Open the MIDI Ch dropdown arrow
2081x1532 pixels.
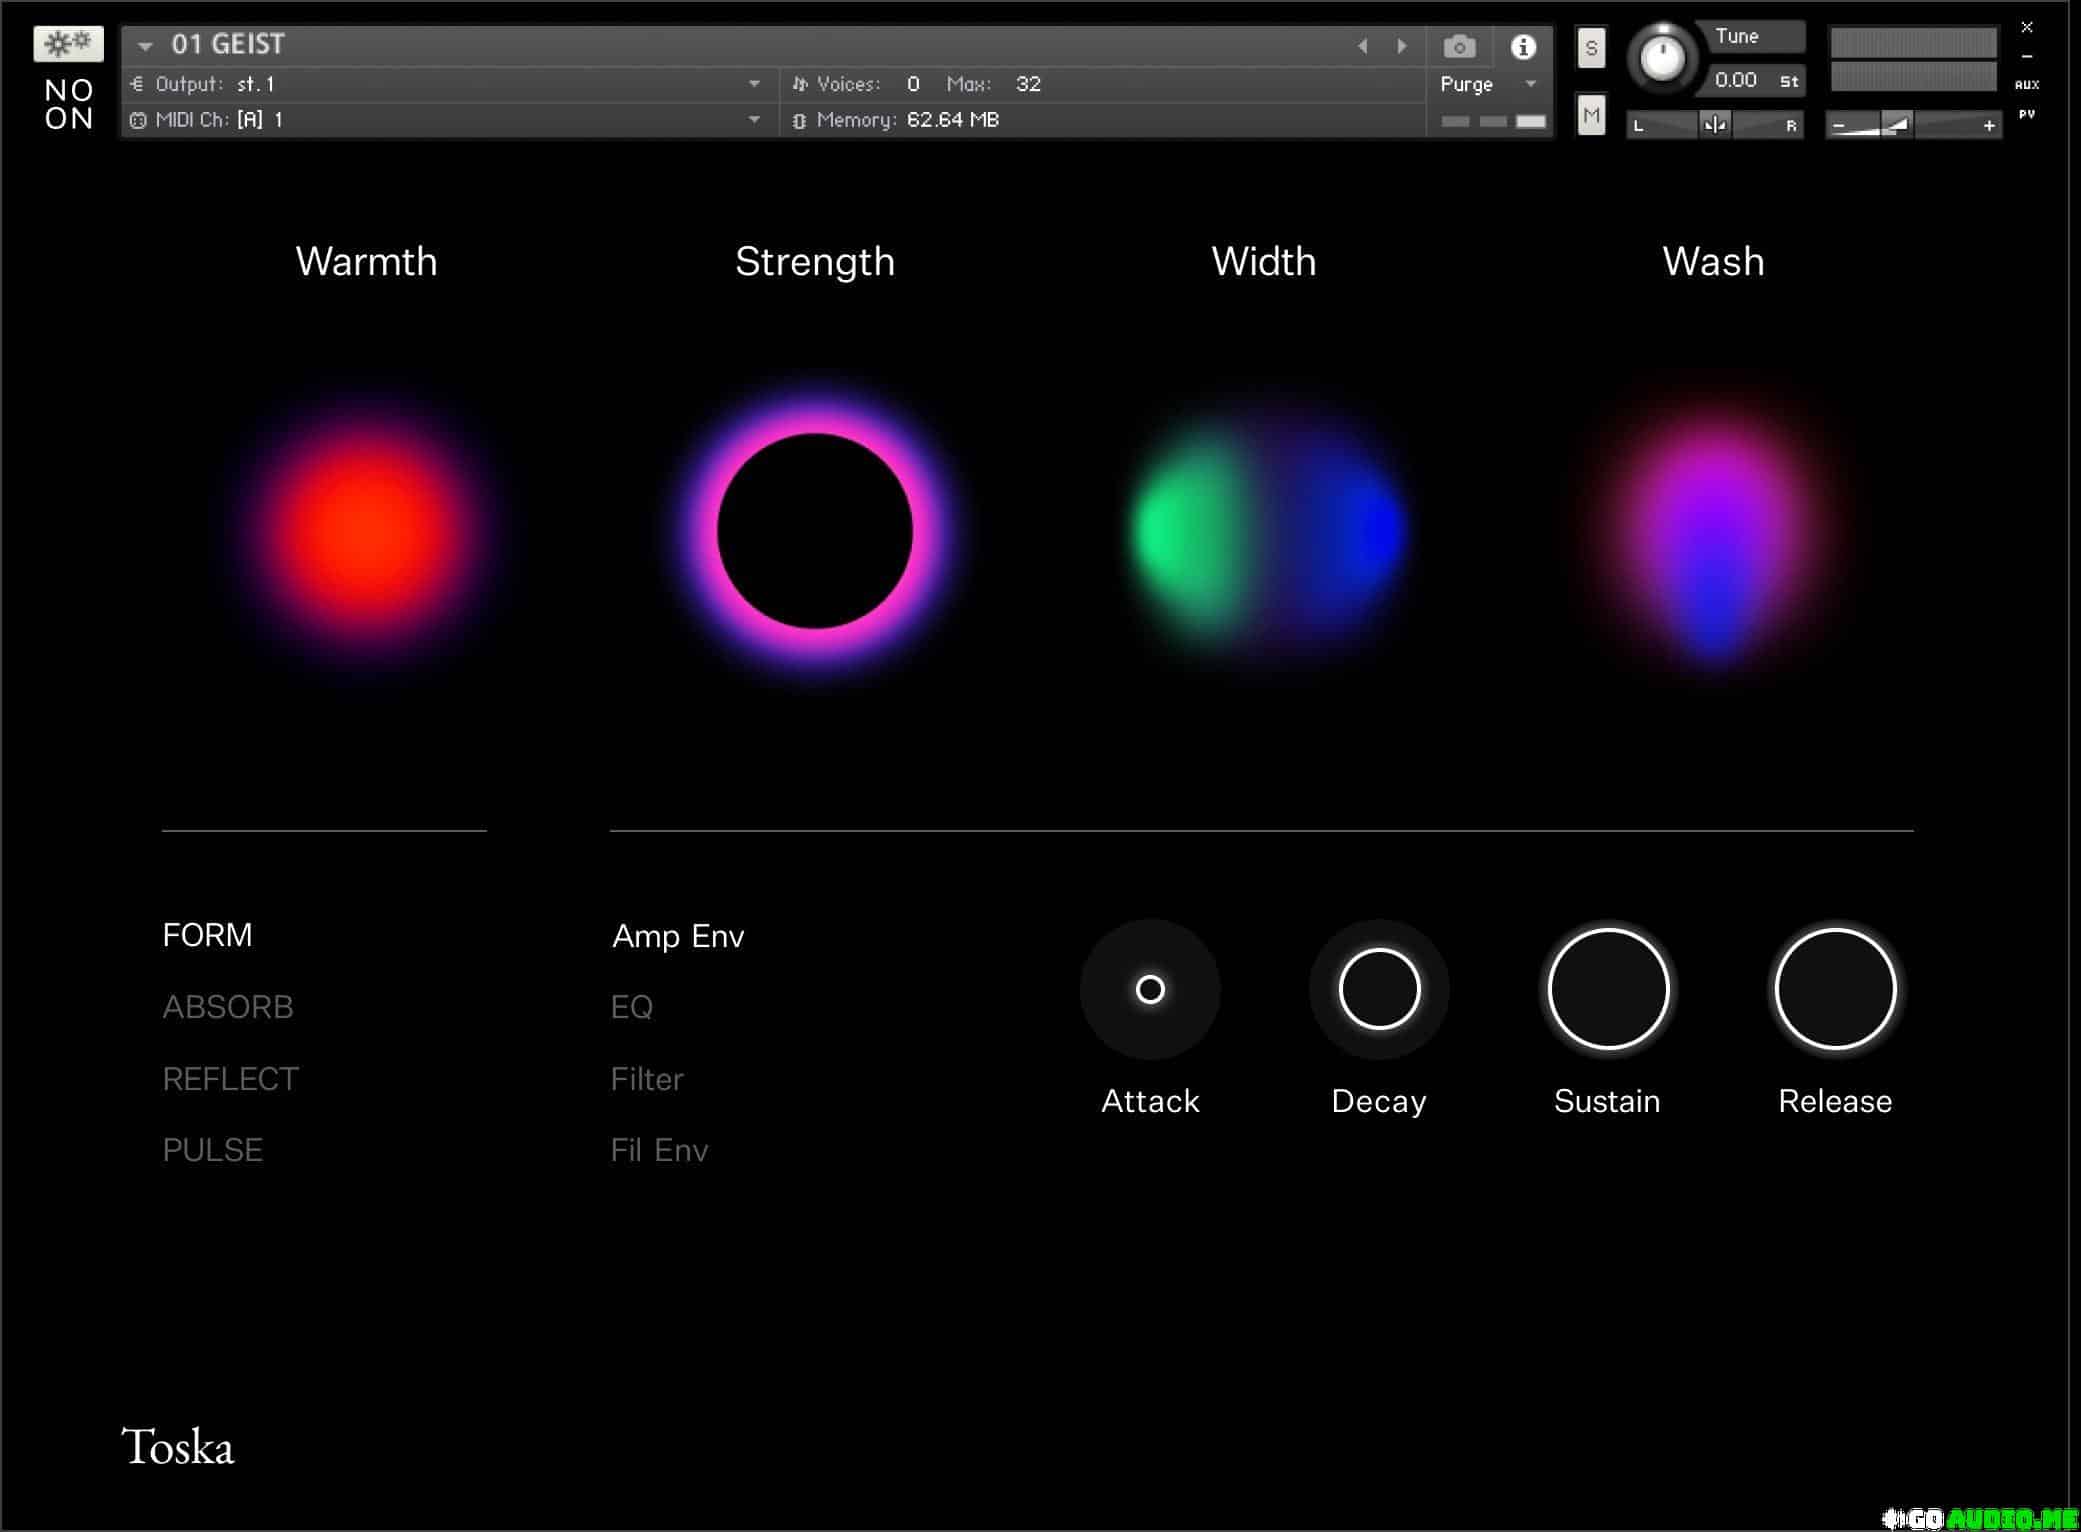pos(754,120)
